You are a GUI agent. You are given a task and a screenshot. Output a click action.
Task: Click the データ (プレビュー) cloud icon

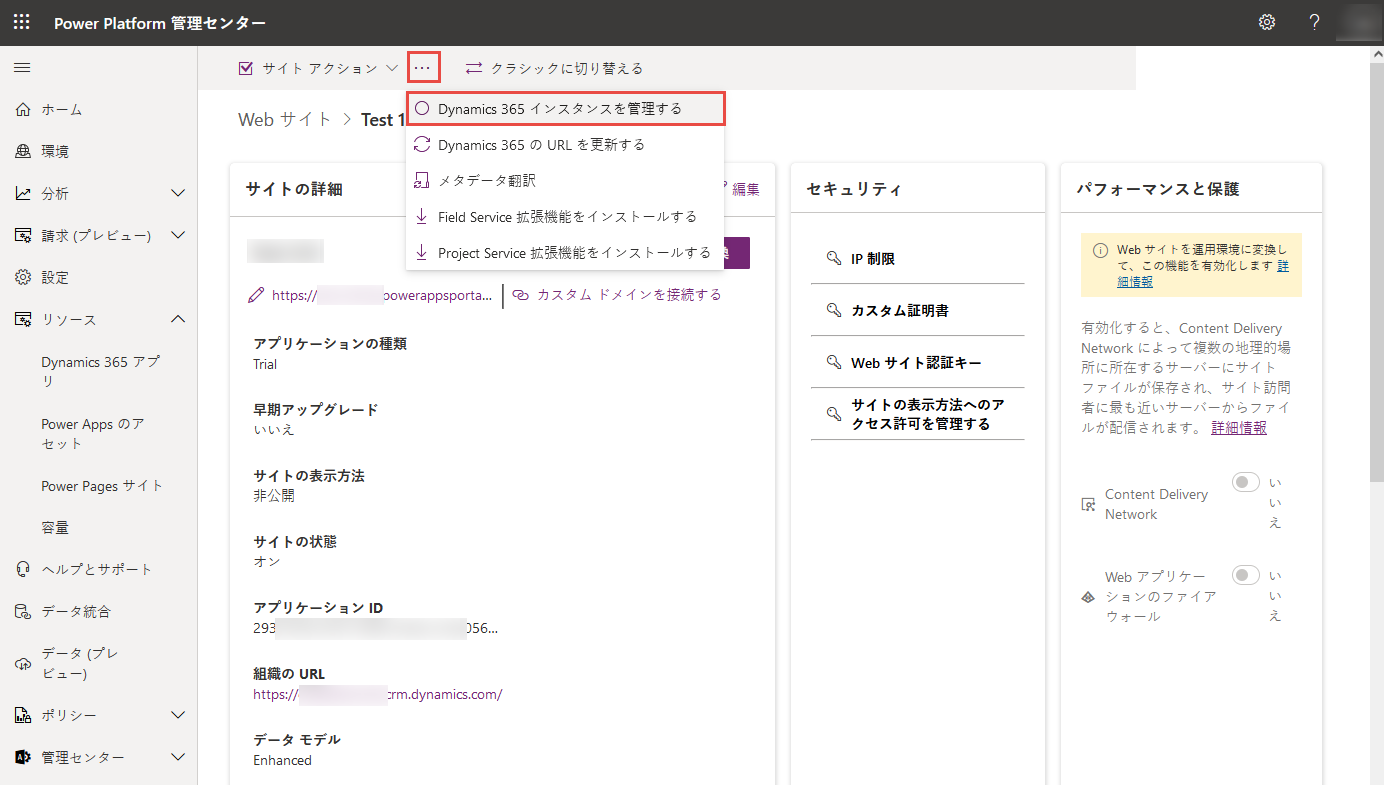[23, 663]
